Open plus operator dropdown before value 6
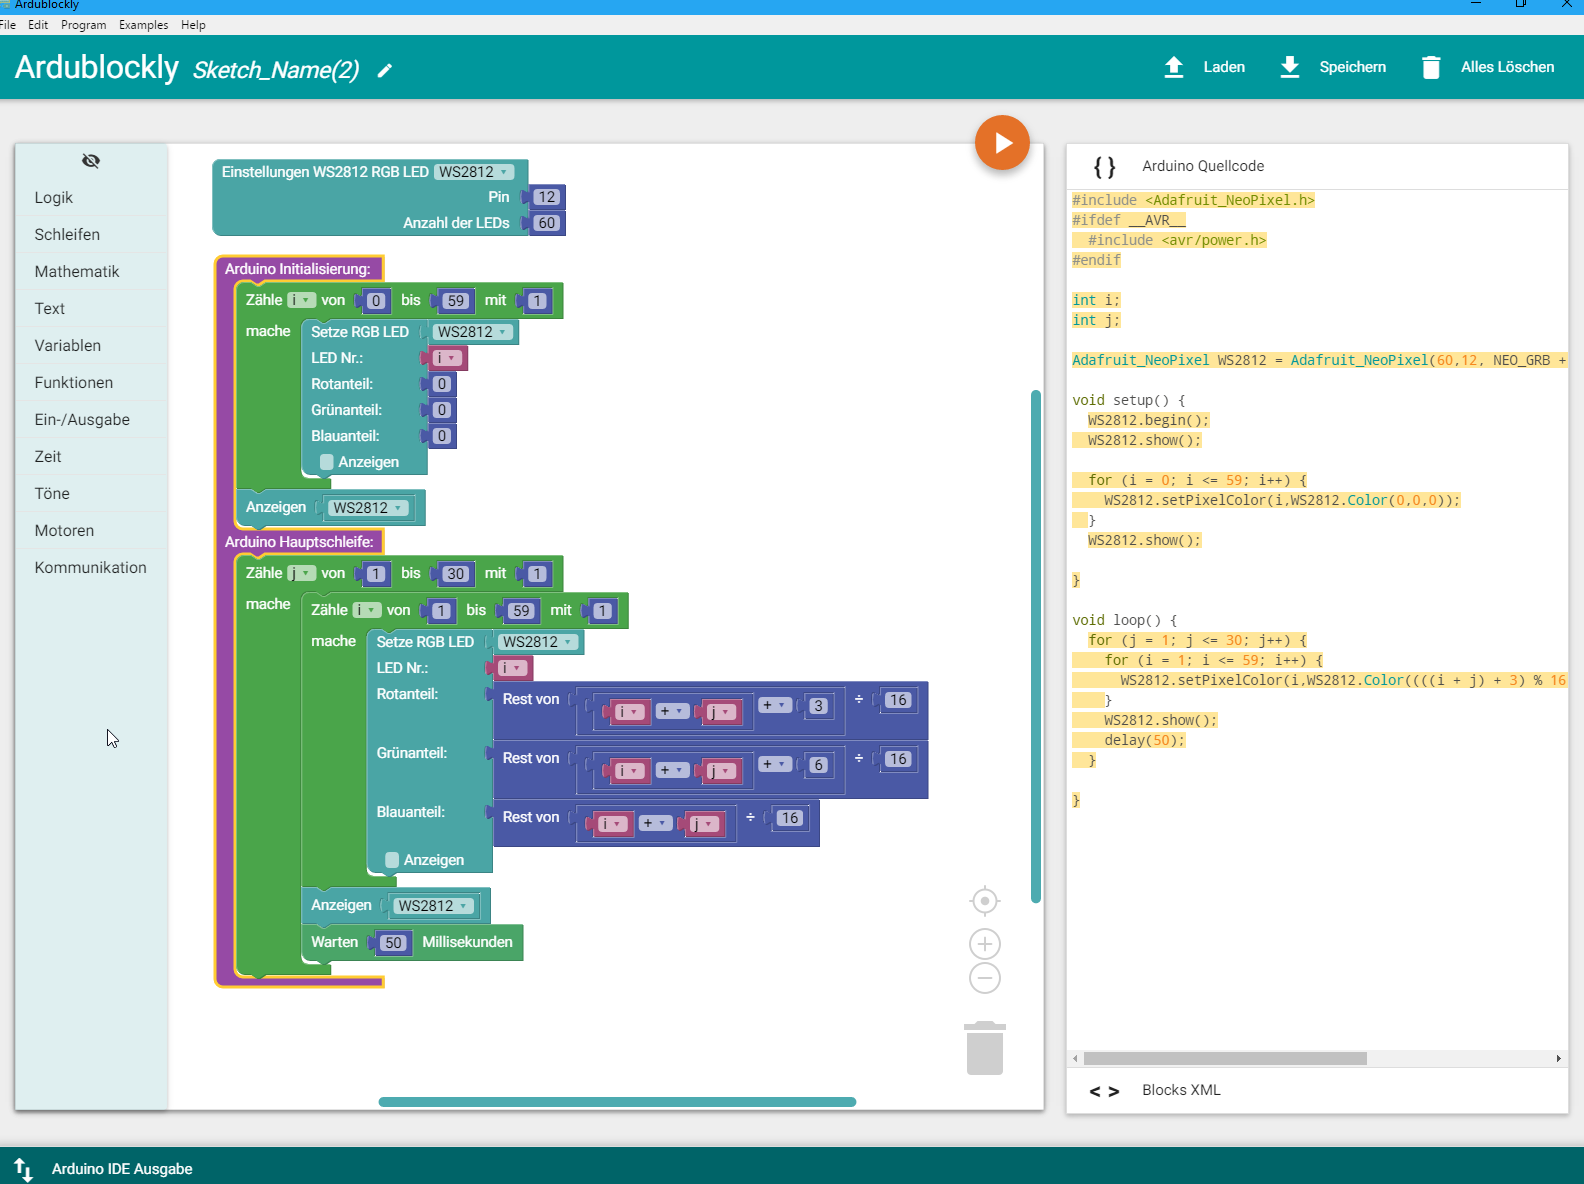This screenshot has width=1584, height=1184. click(x=774, y=764)
